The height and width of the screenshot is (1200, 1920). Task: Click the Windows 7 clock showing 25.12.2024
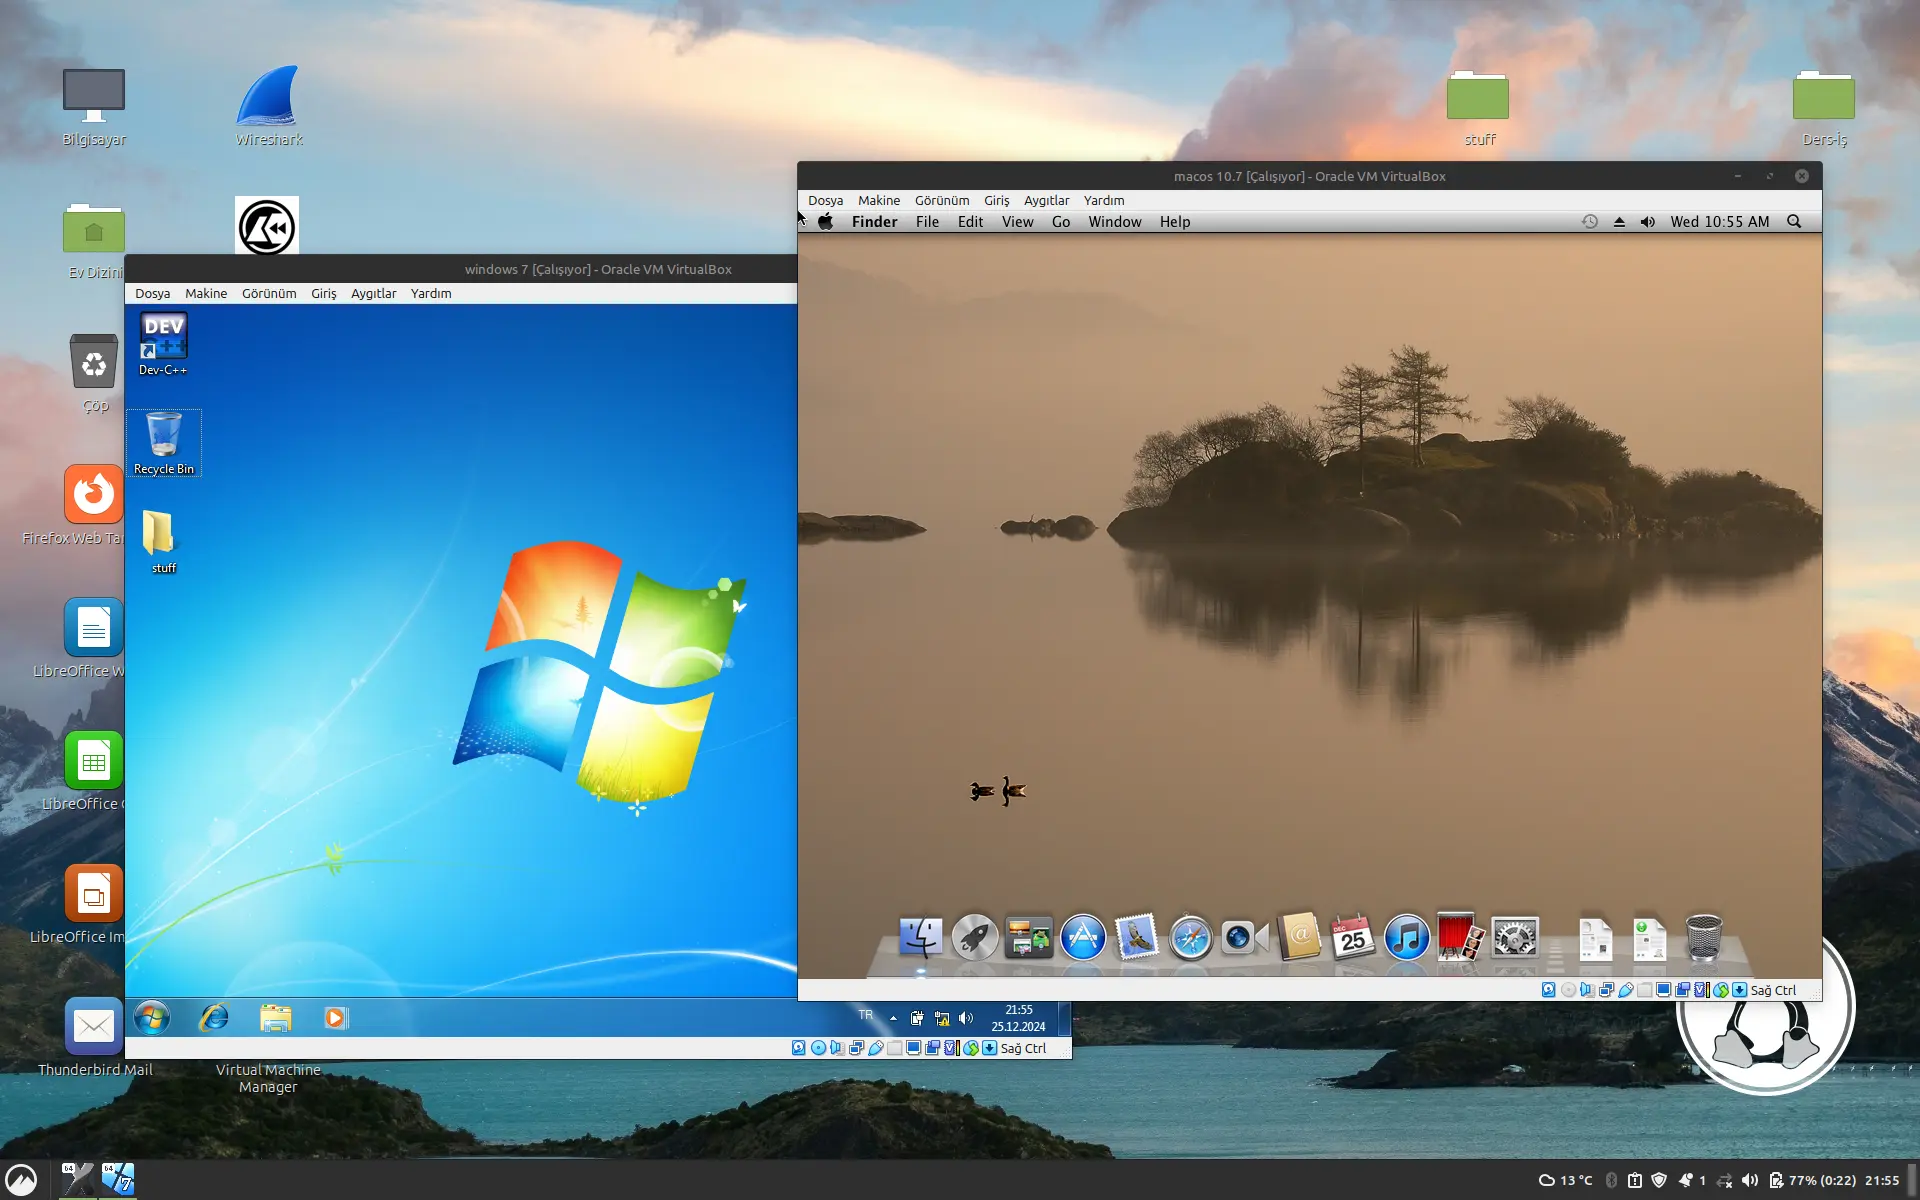click(1018, 1018)
